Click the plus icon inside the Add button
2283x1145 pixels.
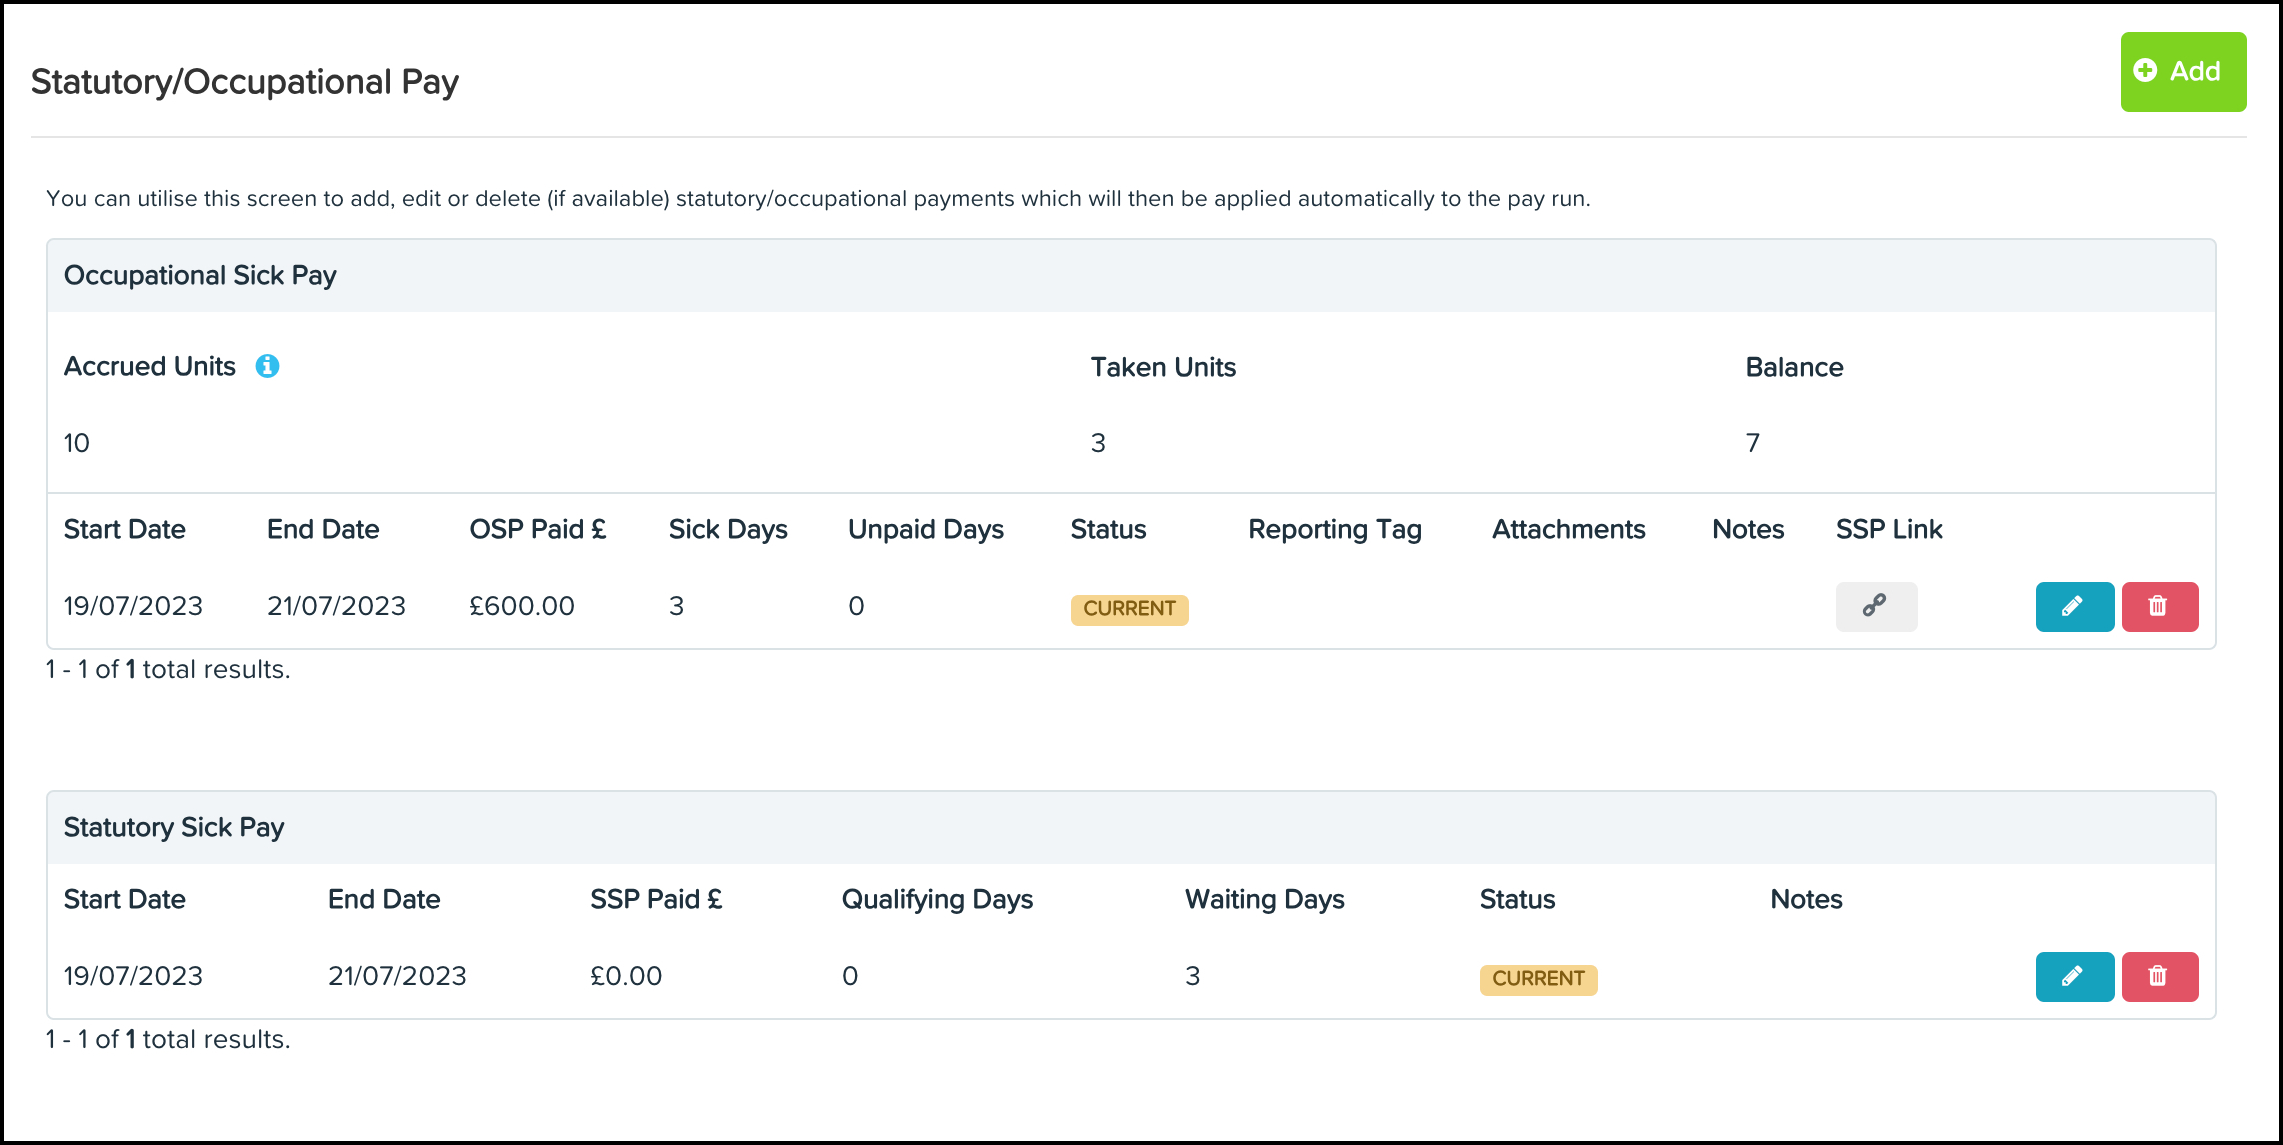[x=2146, y=71]
